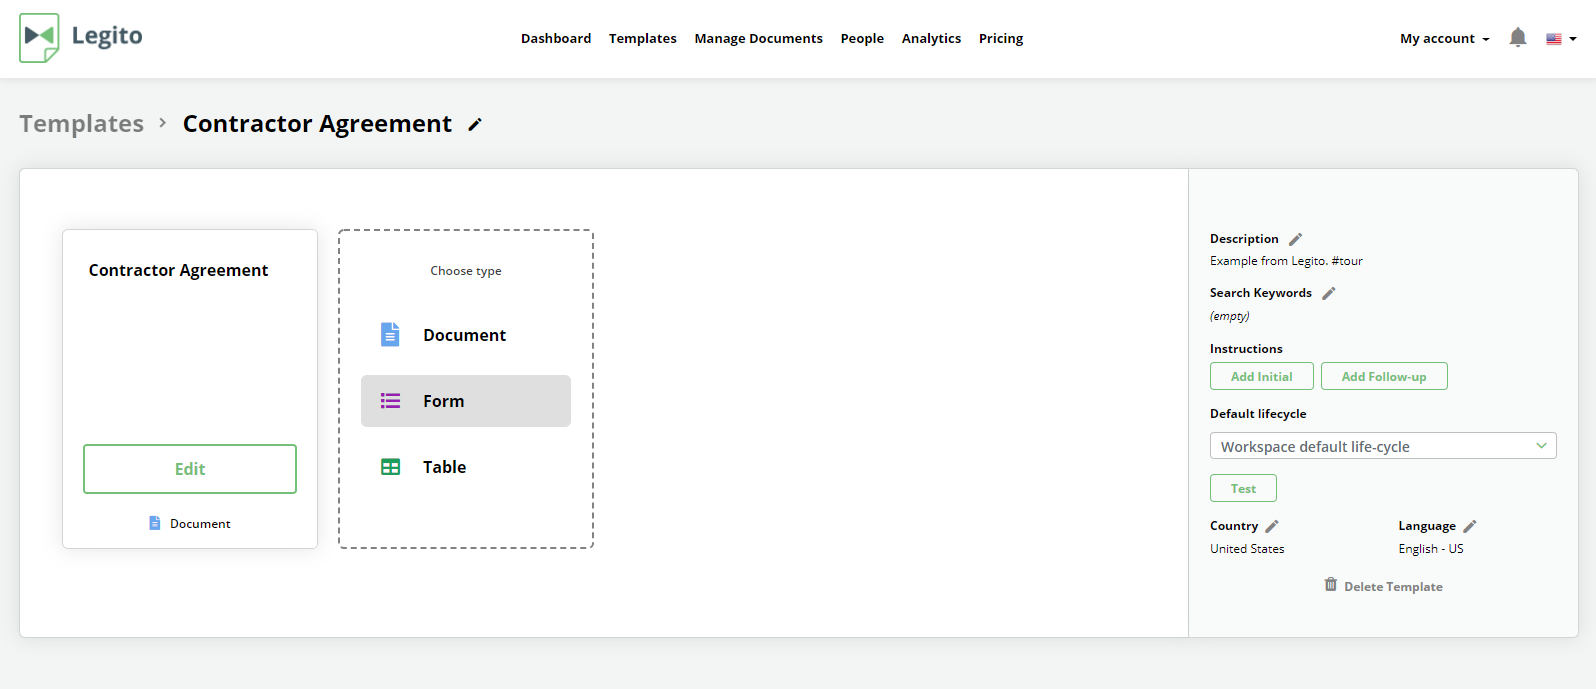Open the Pricing page
1596x689 pixels.
[1001, 39]
